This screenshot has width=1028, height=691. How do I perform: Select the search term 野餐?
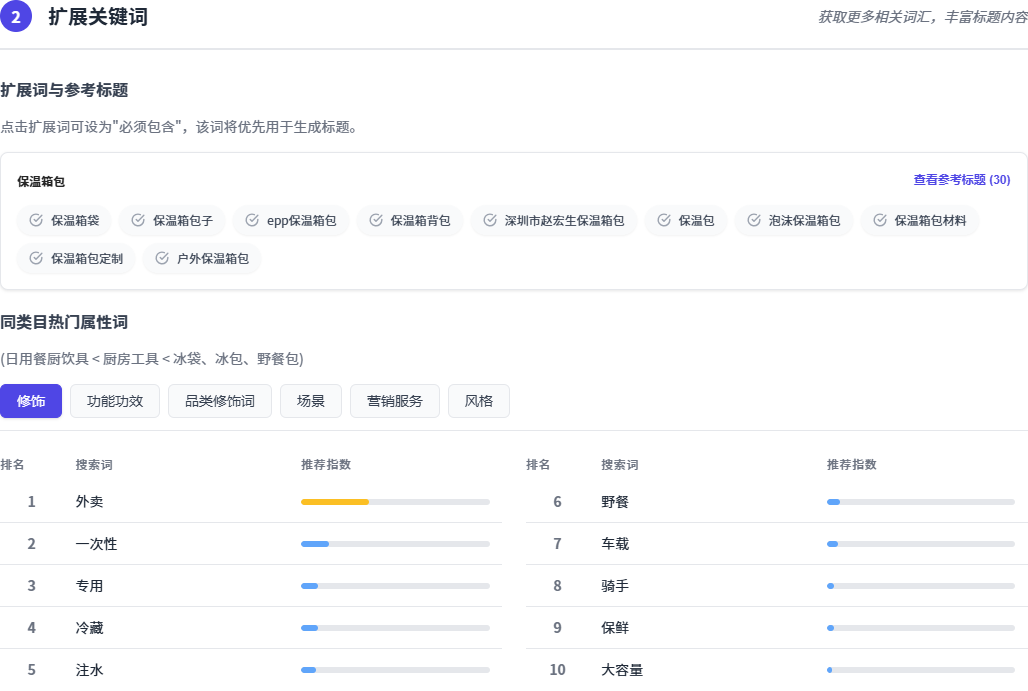(x=615, y=502)
